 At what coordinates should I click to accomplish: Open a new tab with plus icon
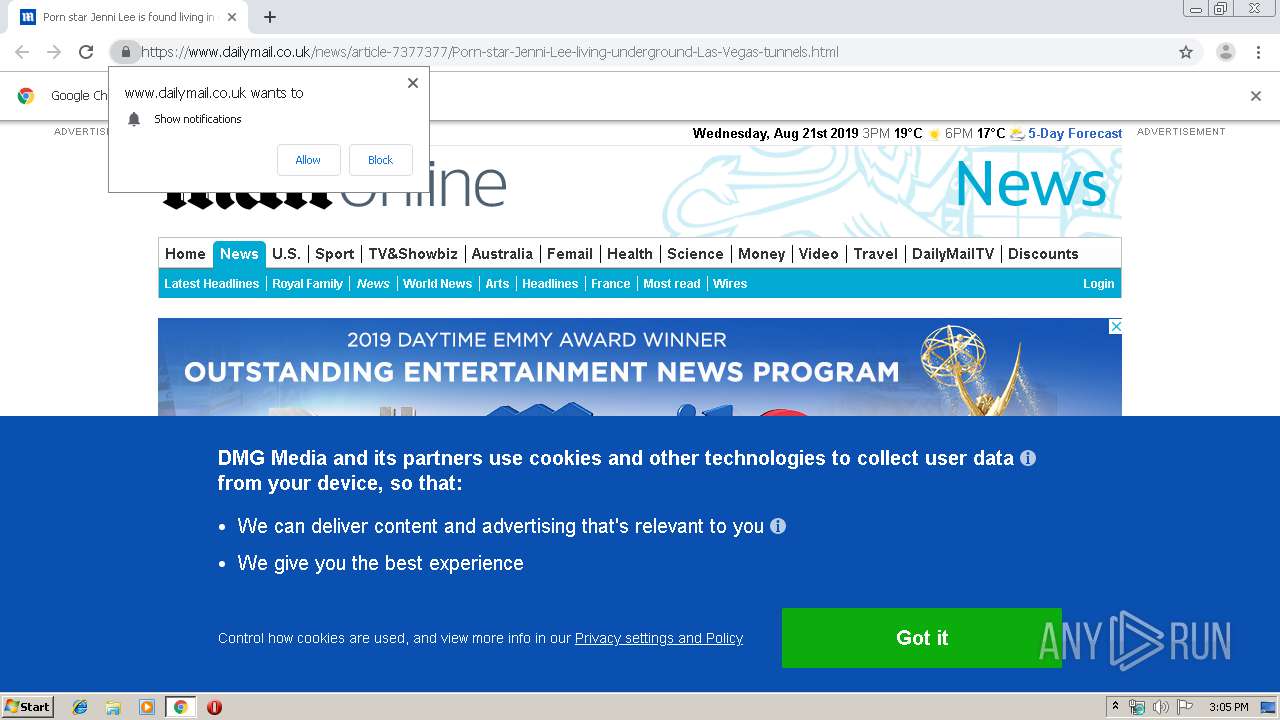click(x=270, y=17)
